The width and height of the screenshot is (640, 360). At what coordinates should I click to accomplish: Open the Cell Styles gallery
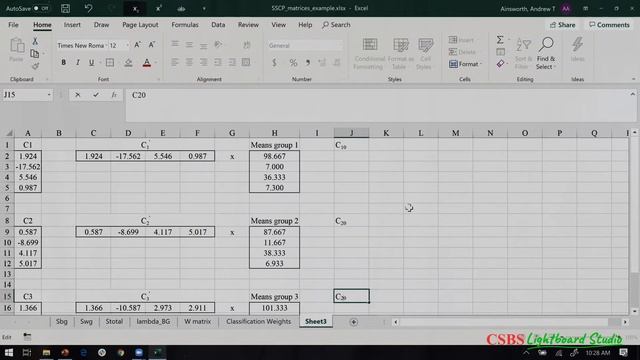(424, 53)
